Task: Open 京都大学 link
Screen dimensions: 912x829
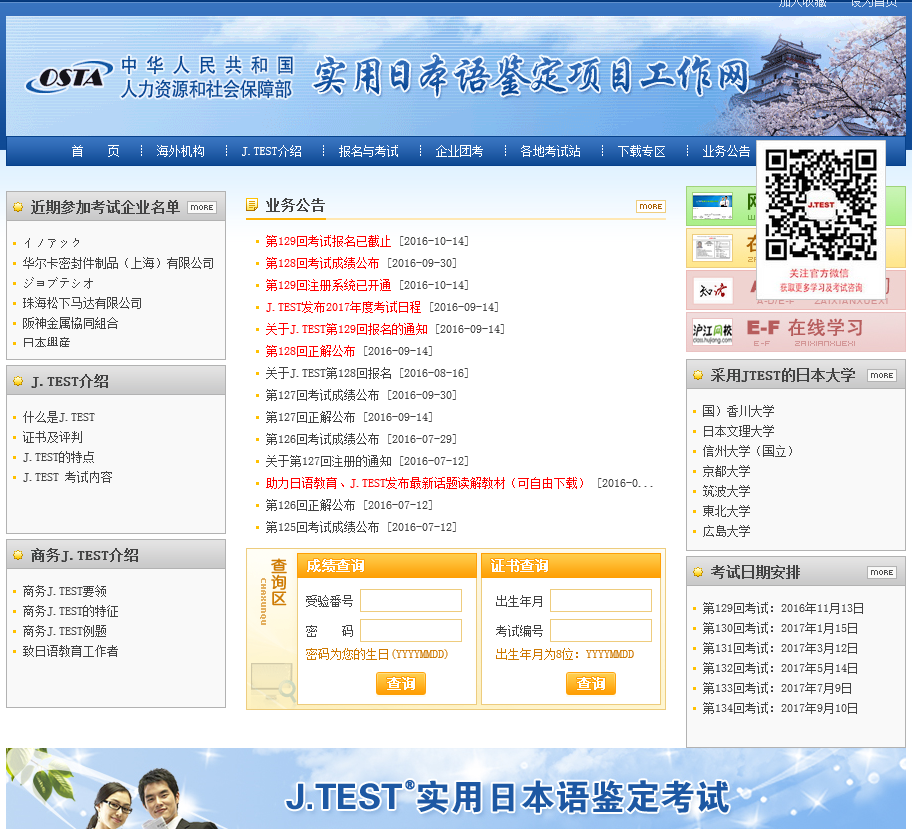Action: [726, 472]
